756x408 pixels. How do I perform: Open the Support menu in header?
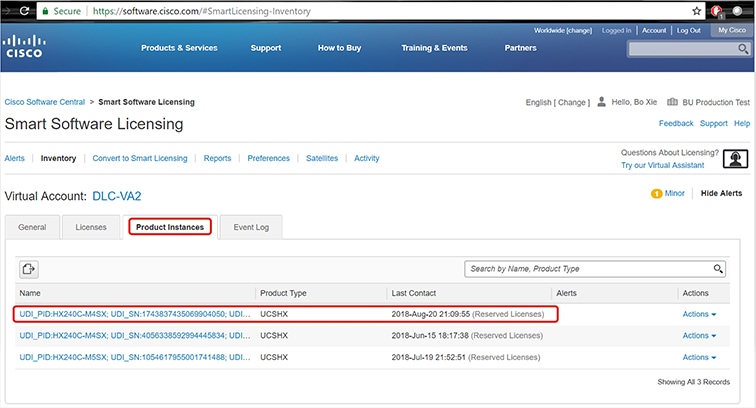point(266,48)
